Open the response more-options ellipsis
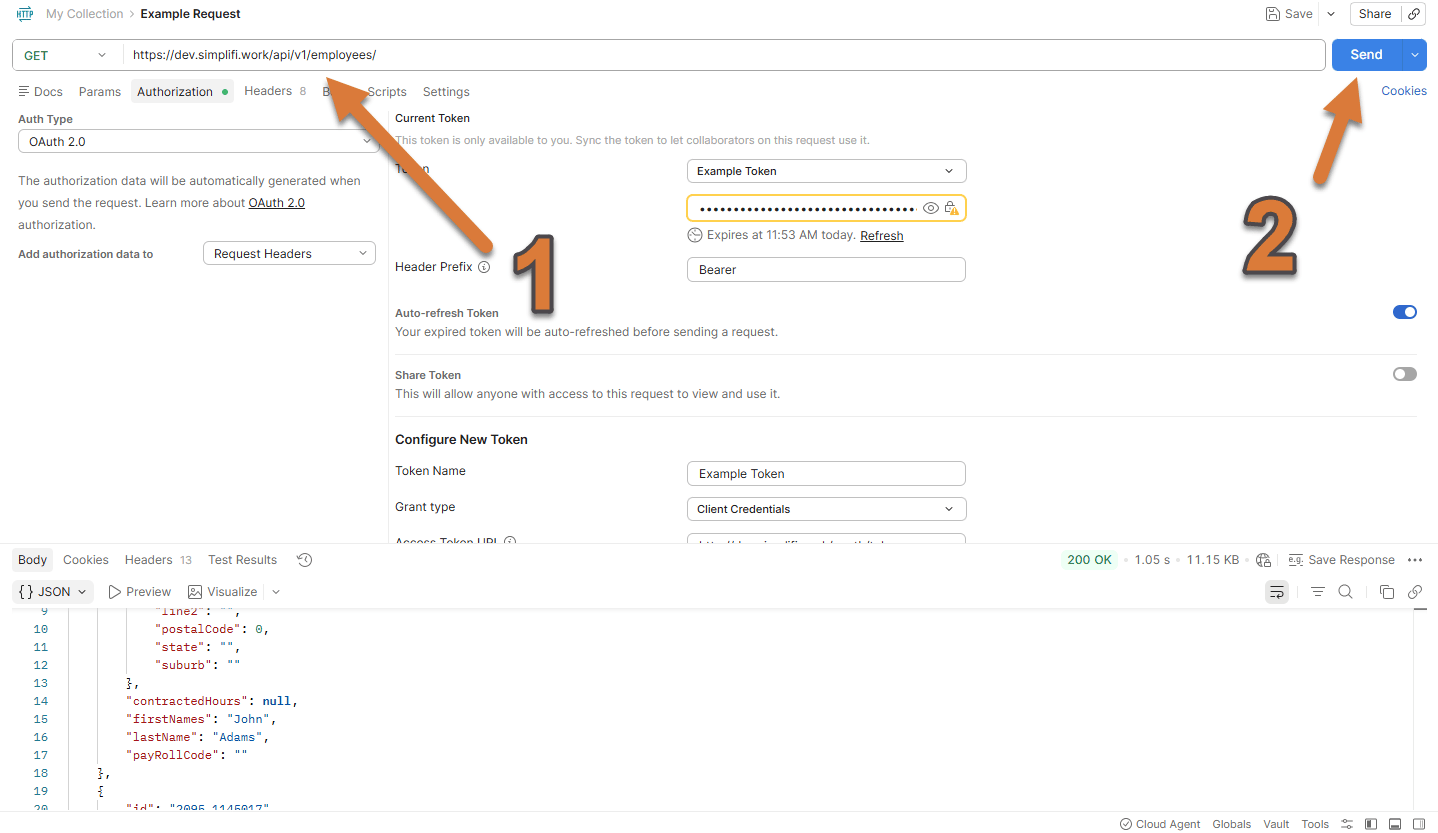This screenshot has width=1438, height=833. (1415, 560)
